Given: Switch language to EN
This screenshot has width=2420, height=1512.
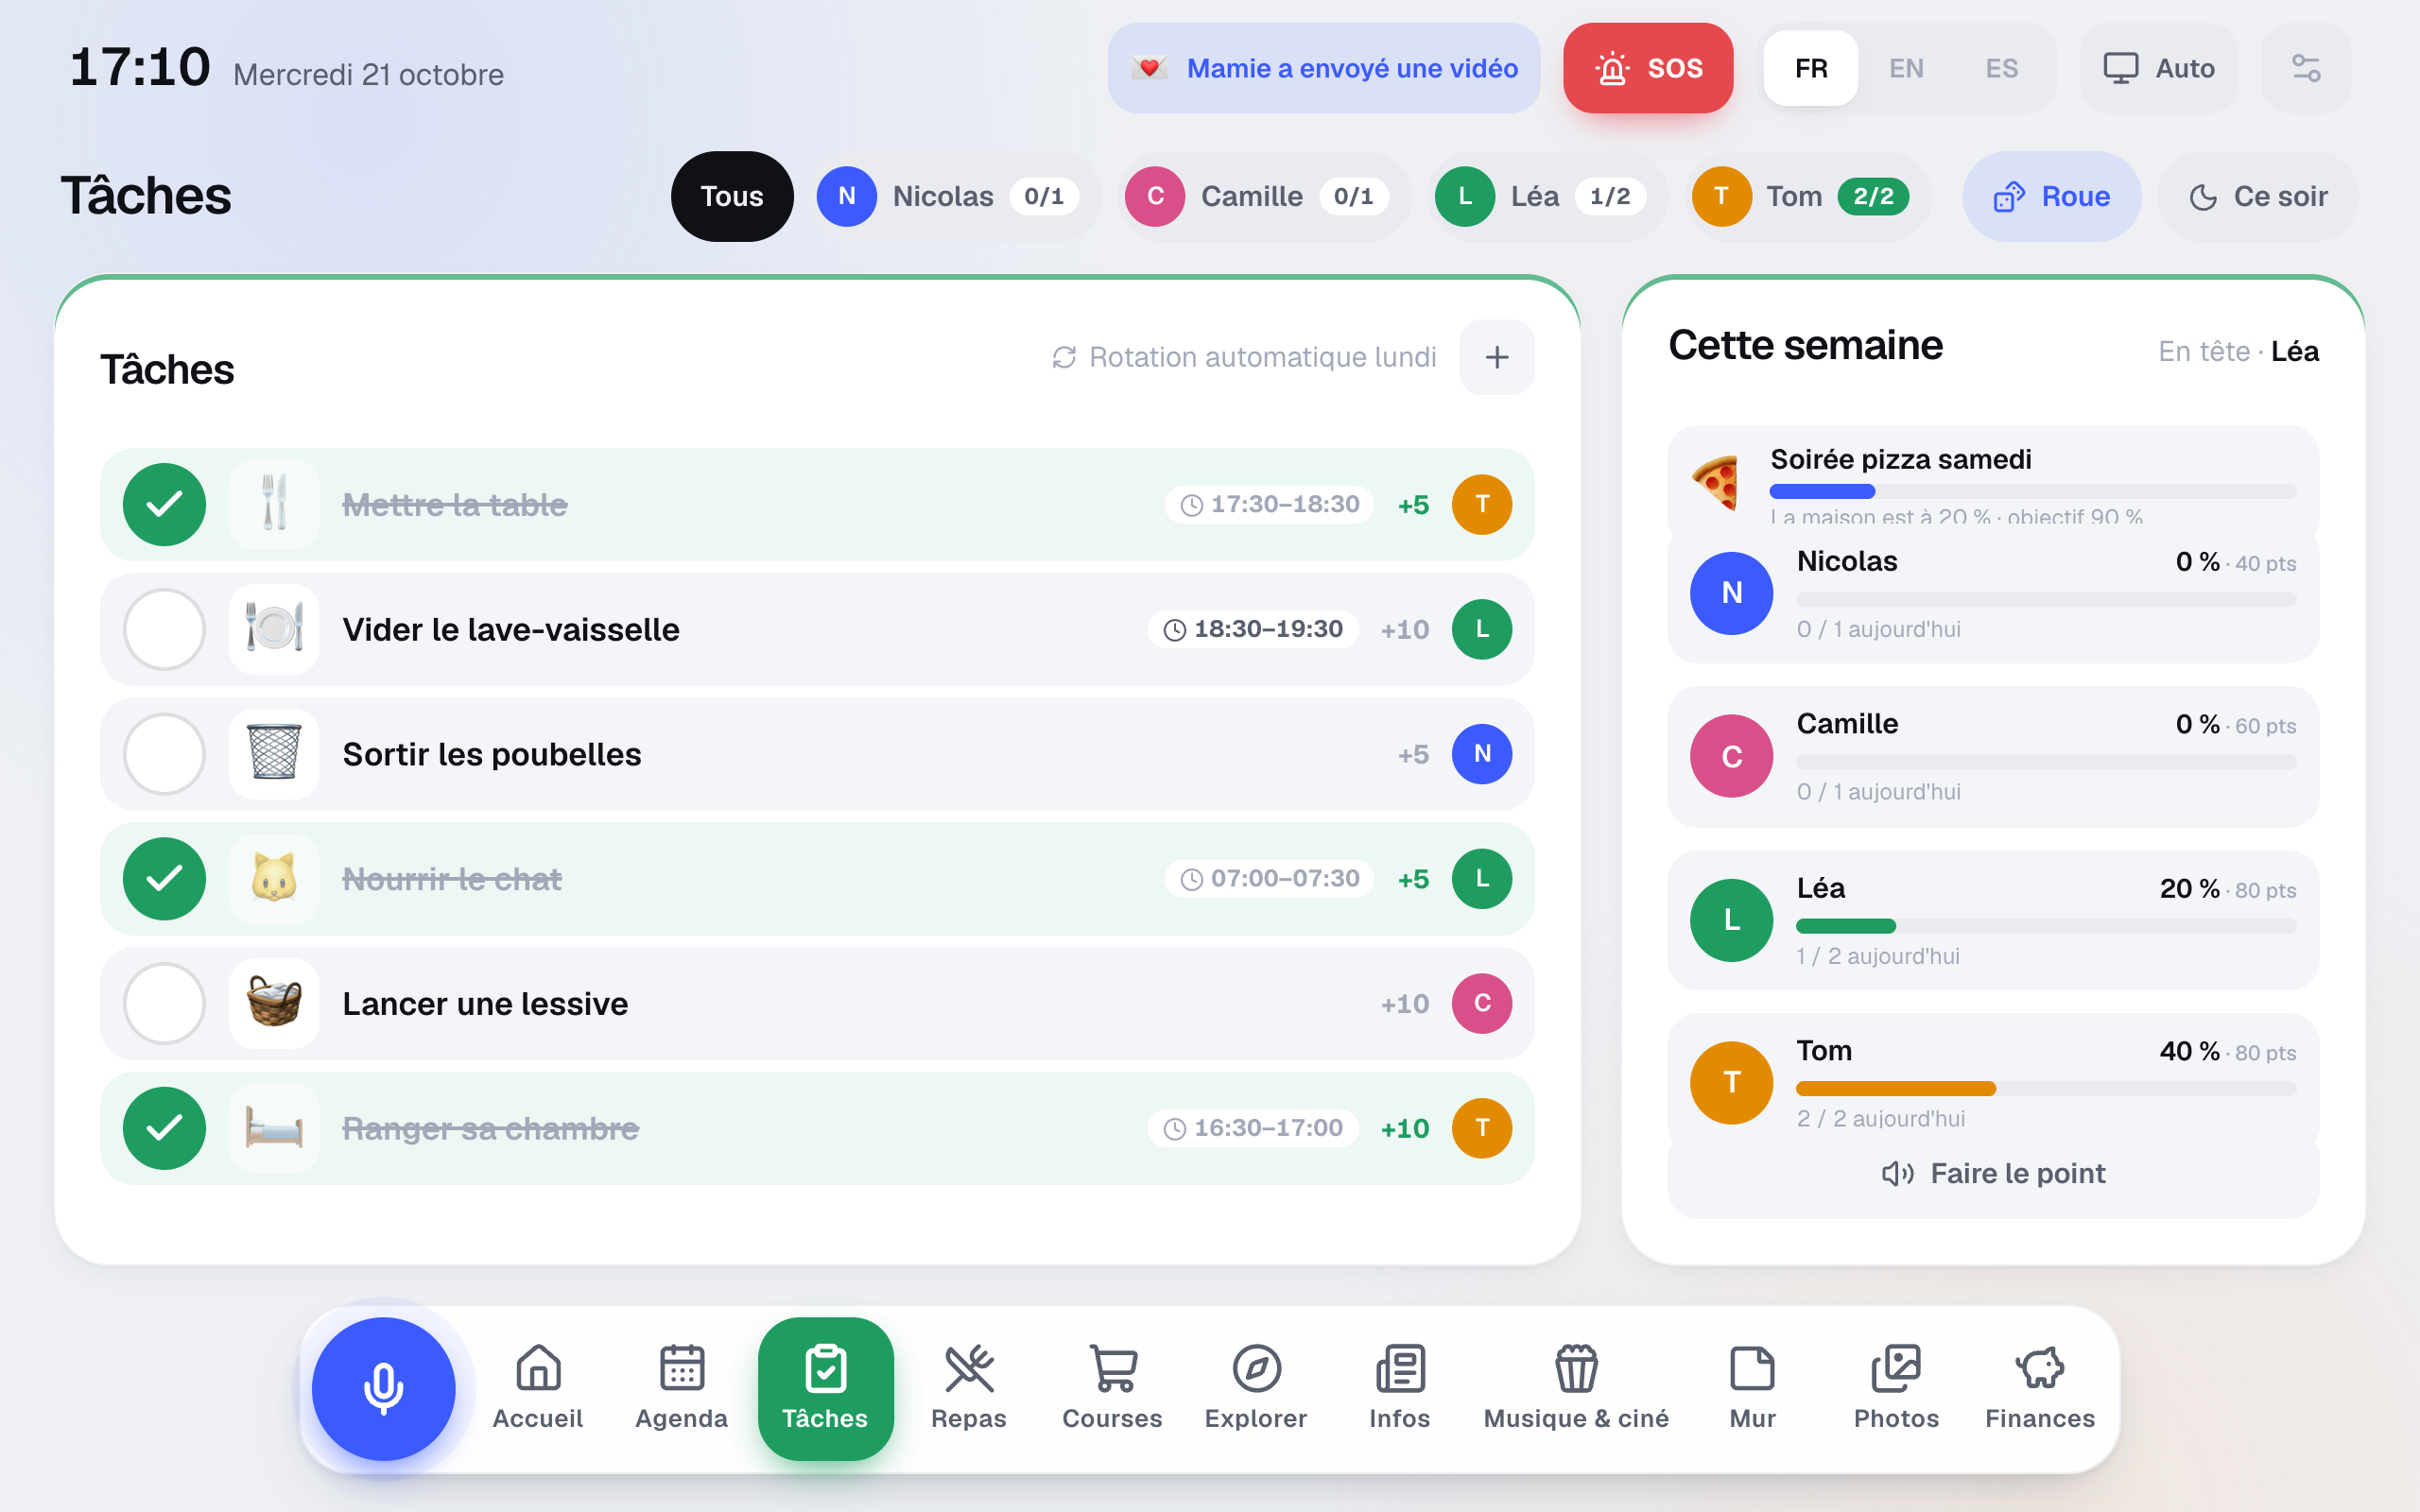Looking at the screenshot, I should 1906,68.
